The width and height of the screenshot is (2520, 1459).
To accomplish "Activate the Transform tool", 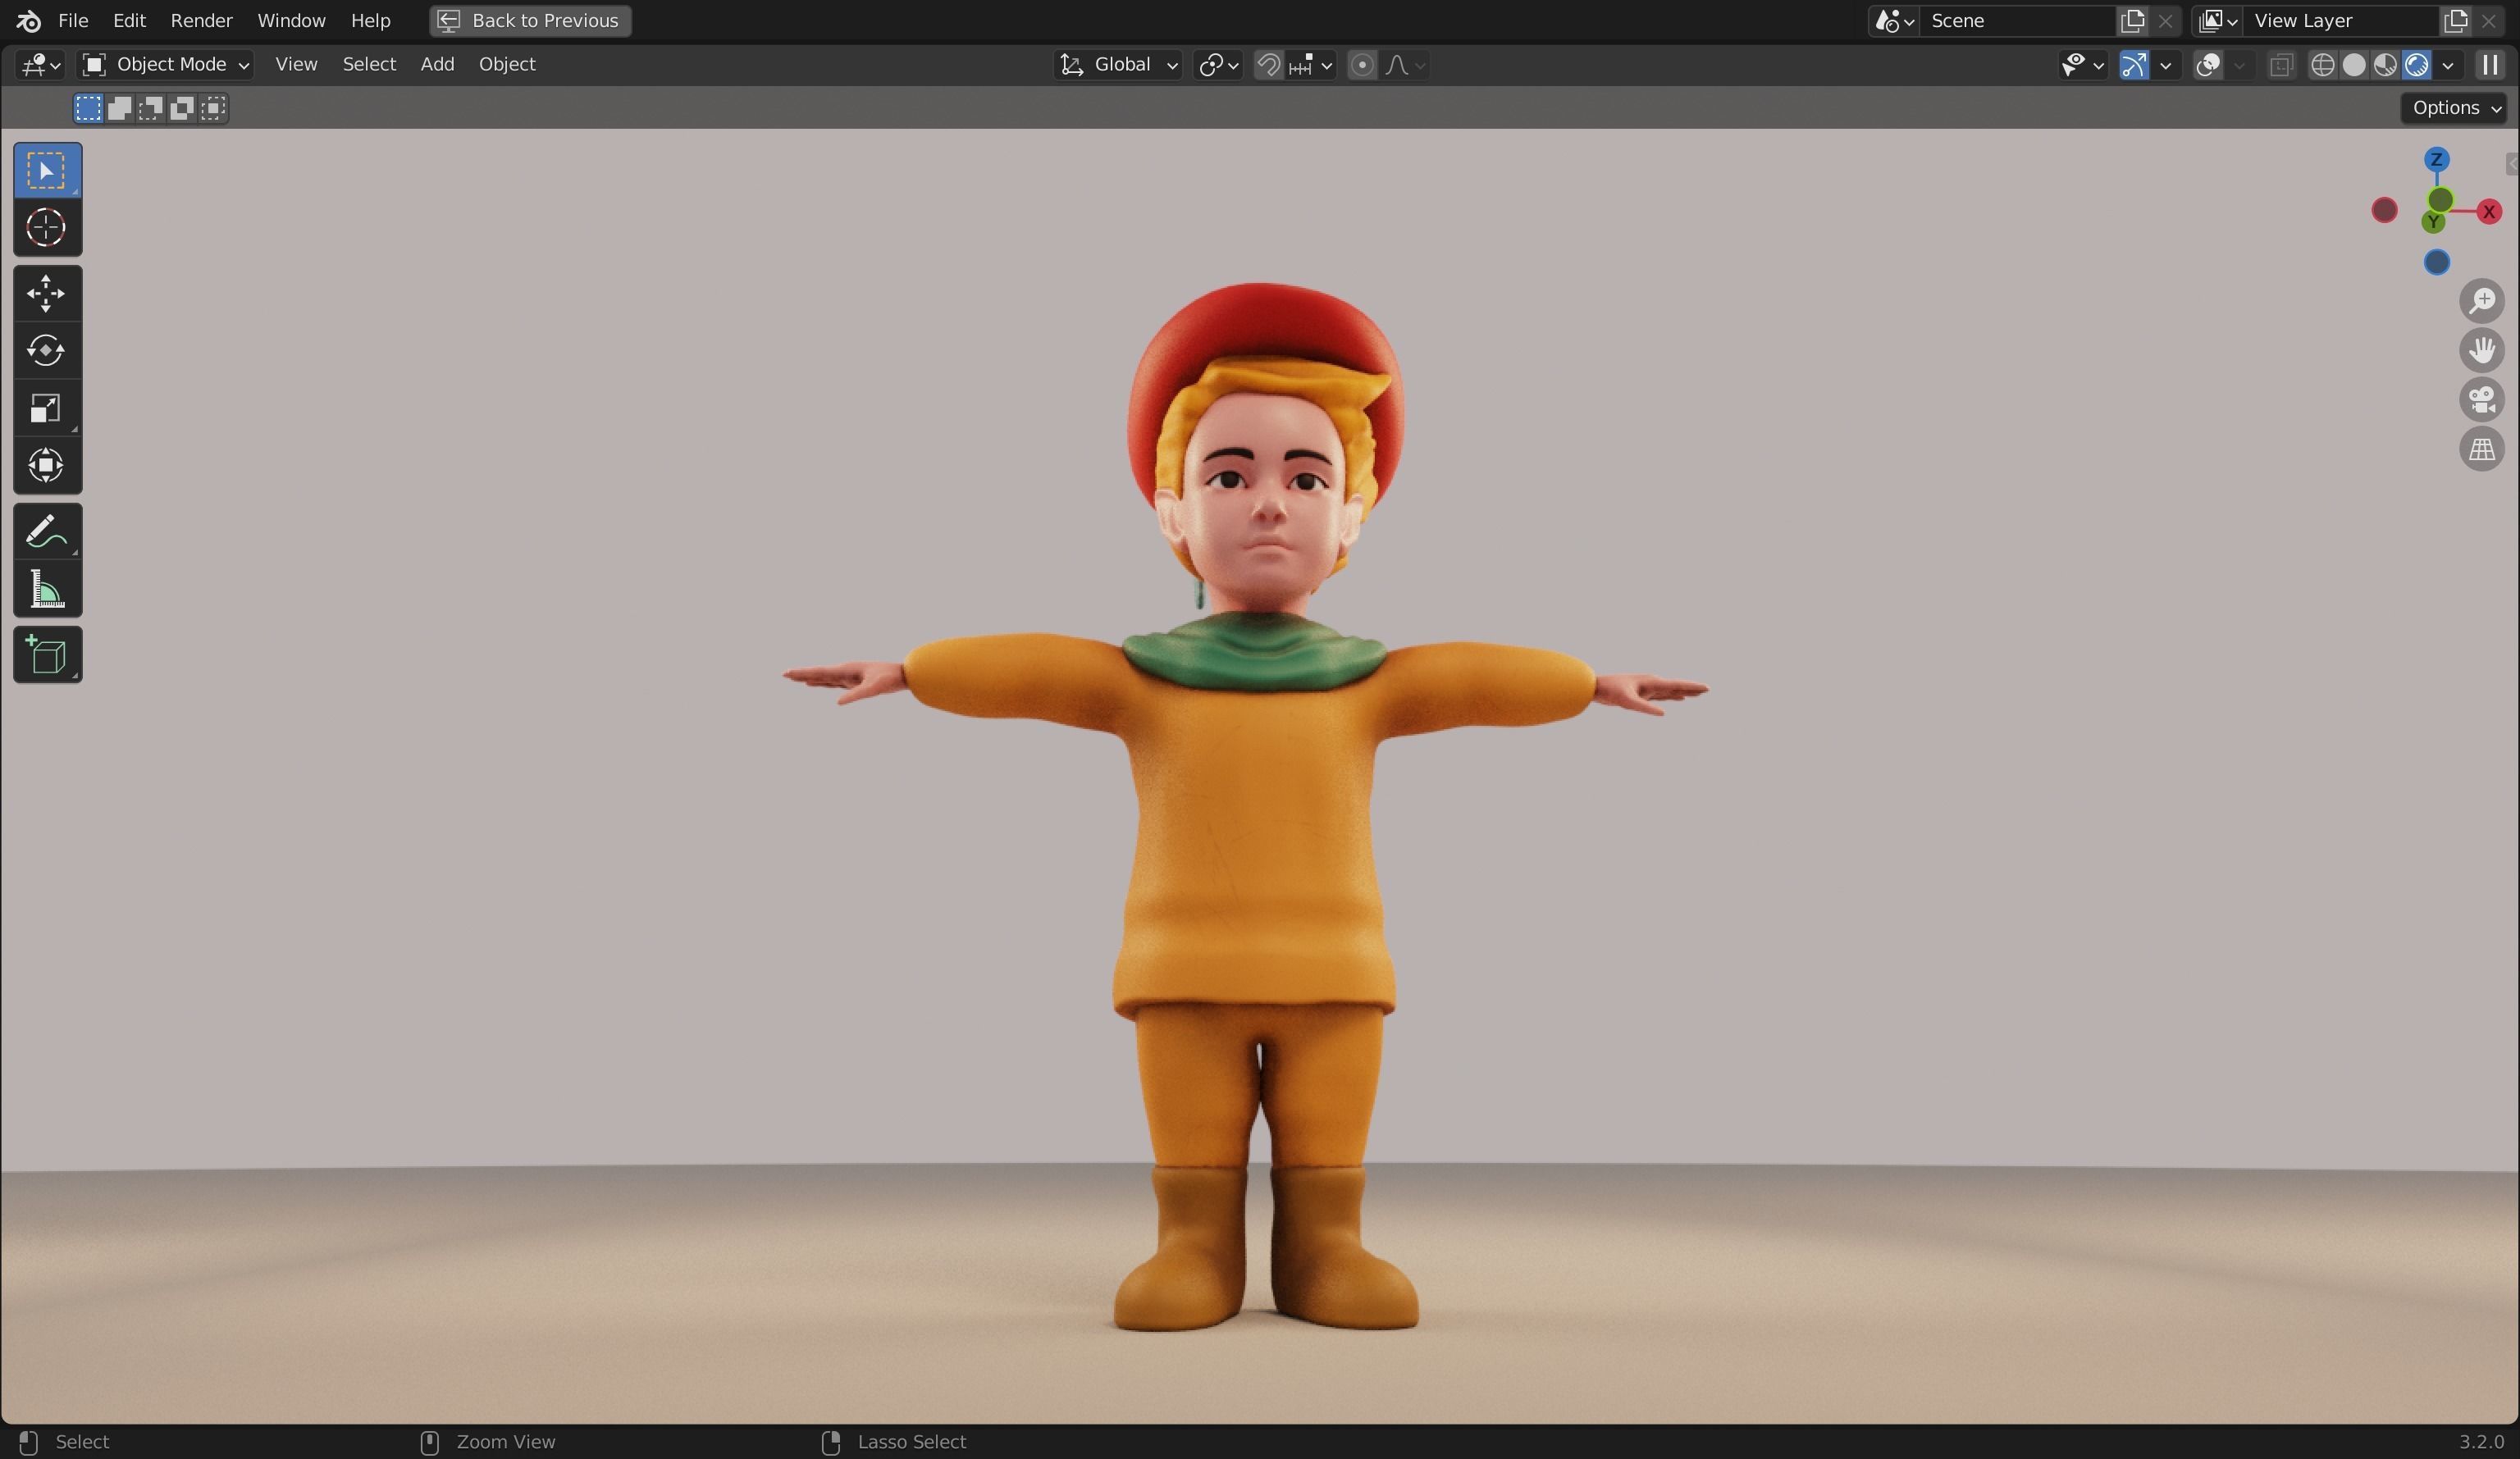I will tap(47, 465).
